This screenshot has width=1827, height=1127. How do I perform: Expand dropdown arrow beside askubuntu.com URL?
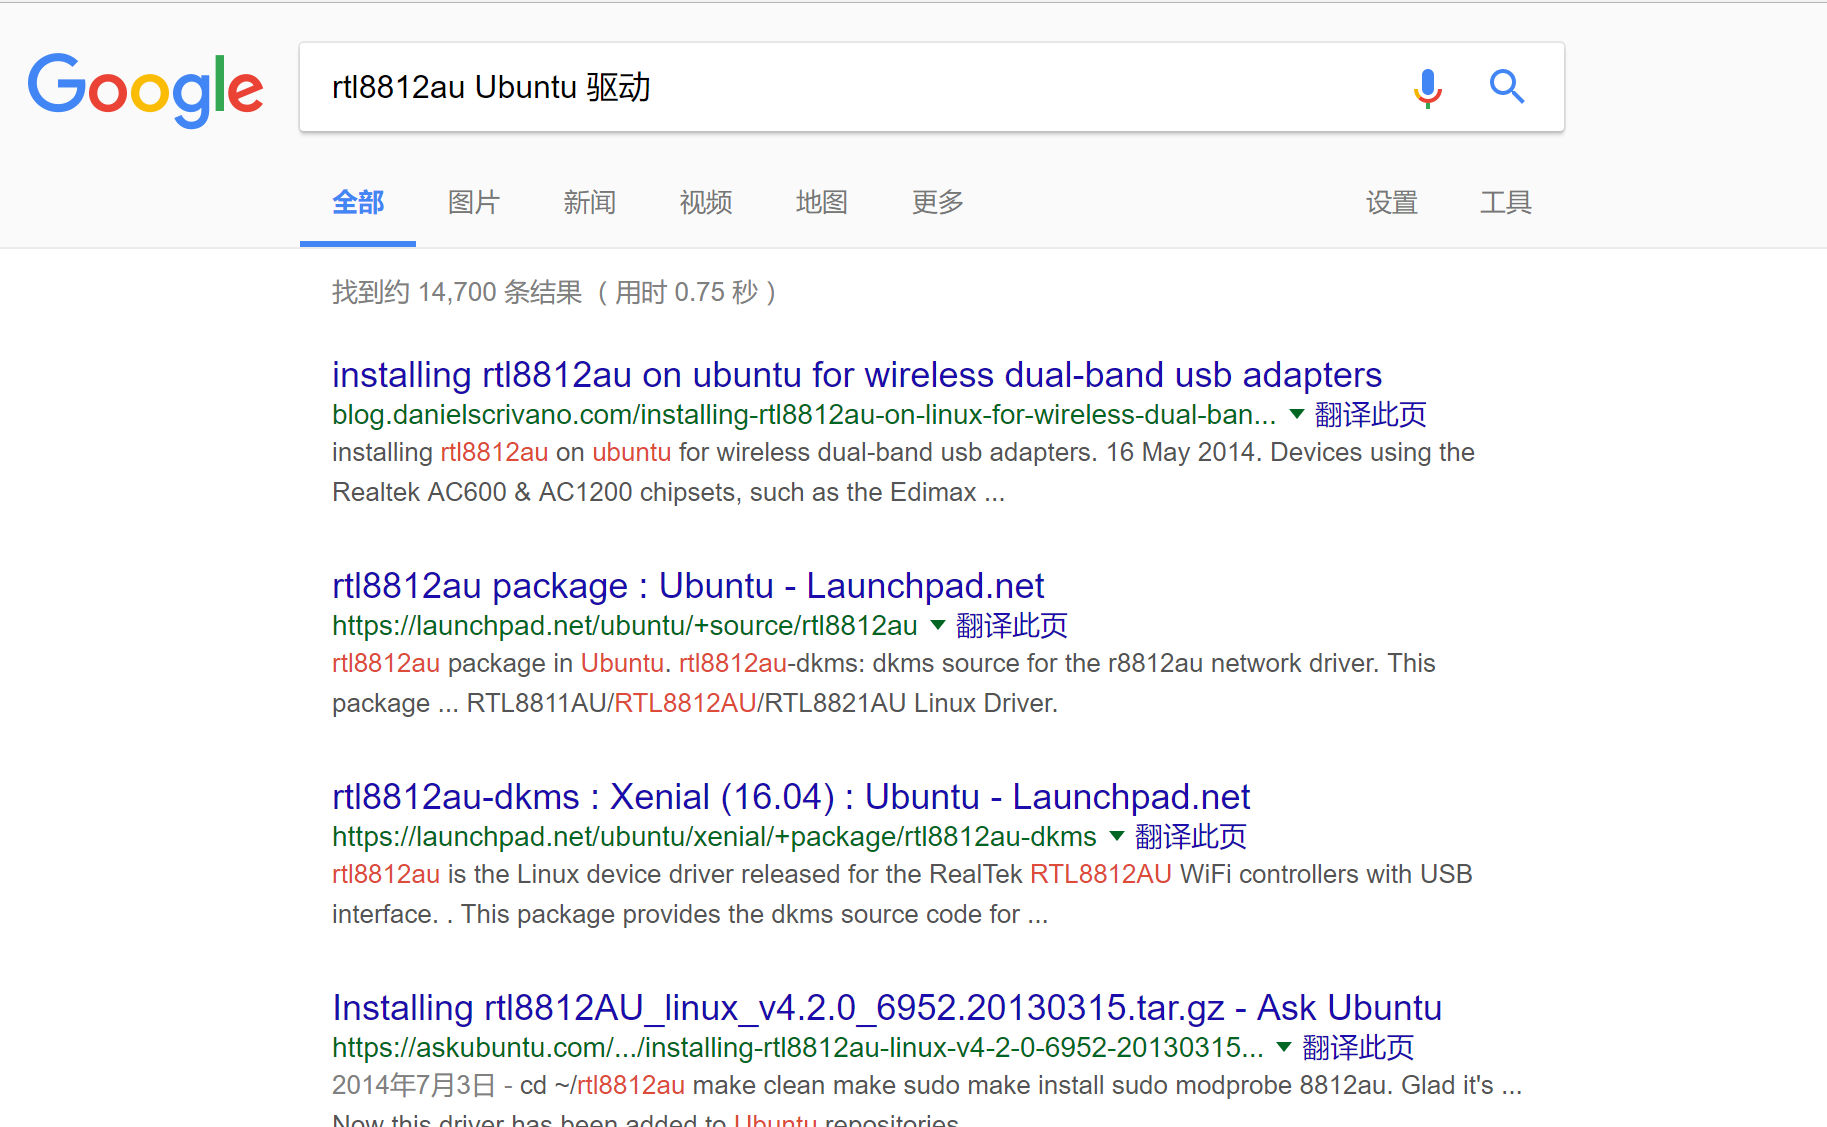(1285, 1047)
